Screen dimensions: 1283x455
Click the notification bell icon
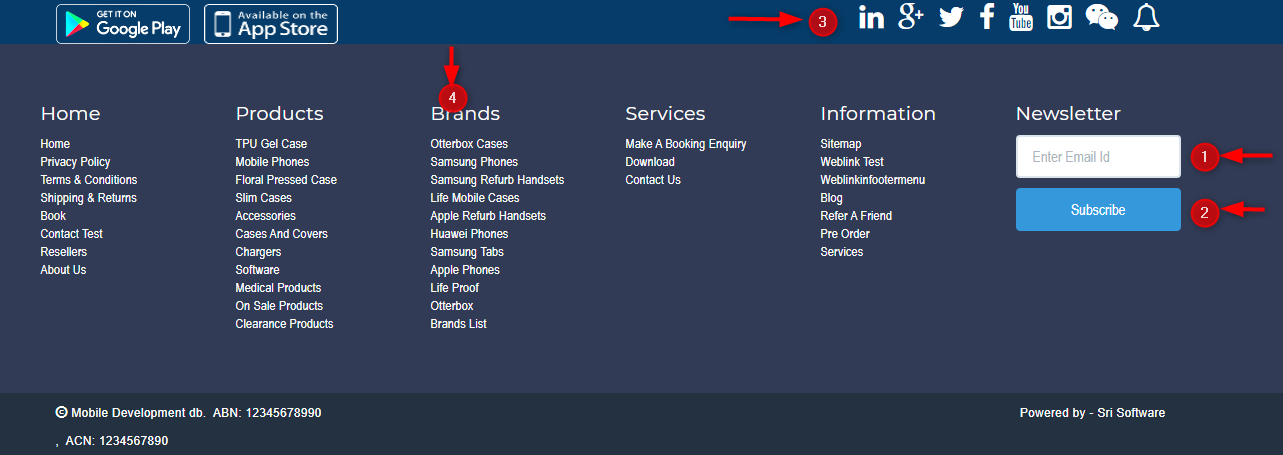click(x=1146, y=18)
